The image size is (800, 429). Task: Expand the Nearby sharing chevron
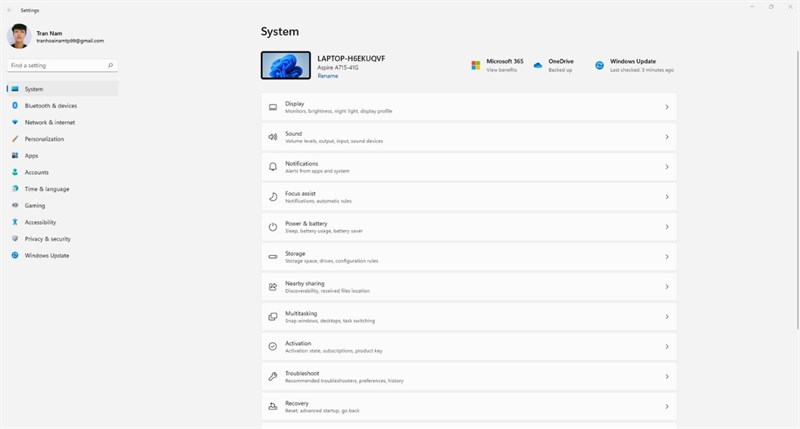(666, 287)
